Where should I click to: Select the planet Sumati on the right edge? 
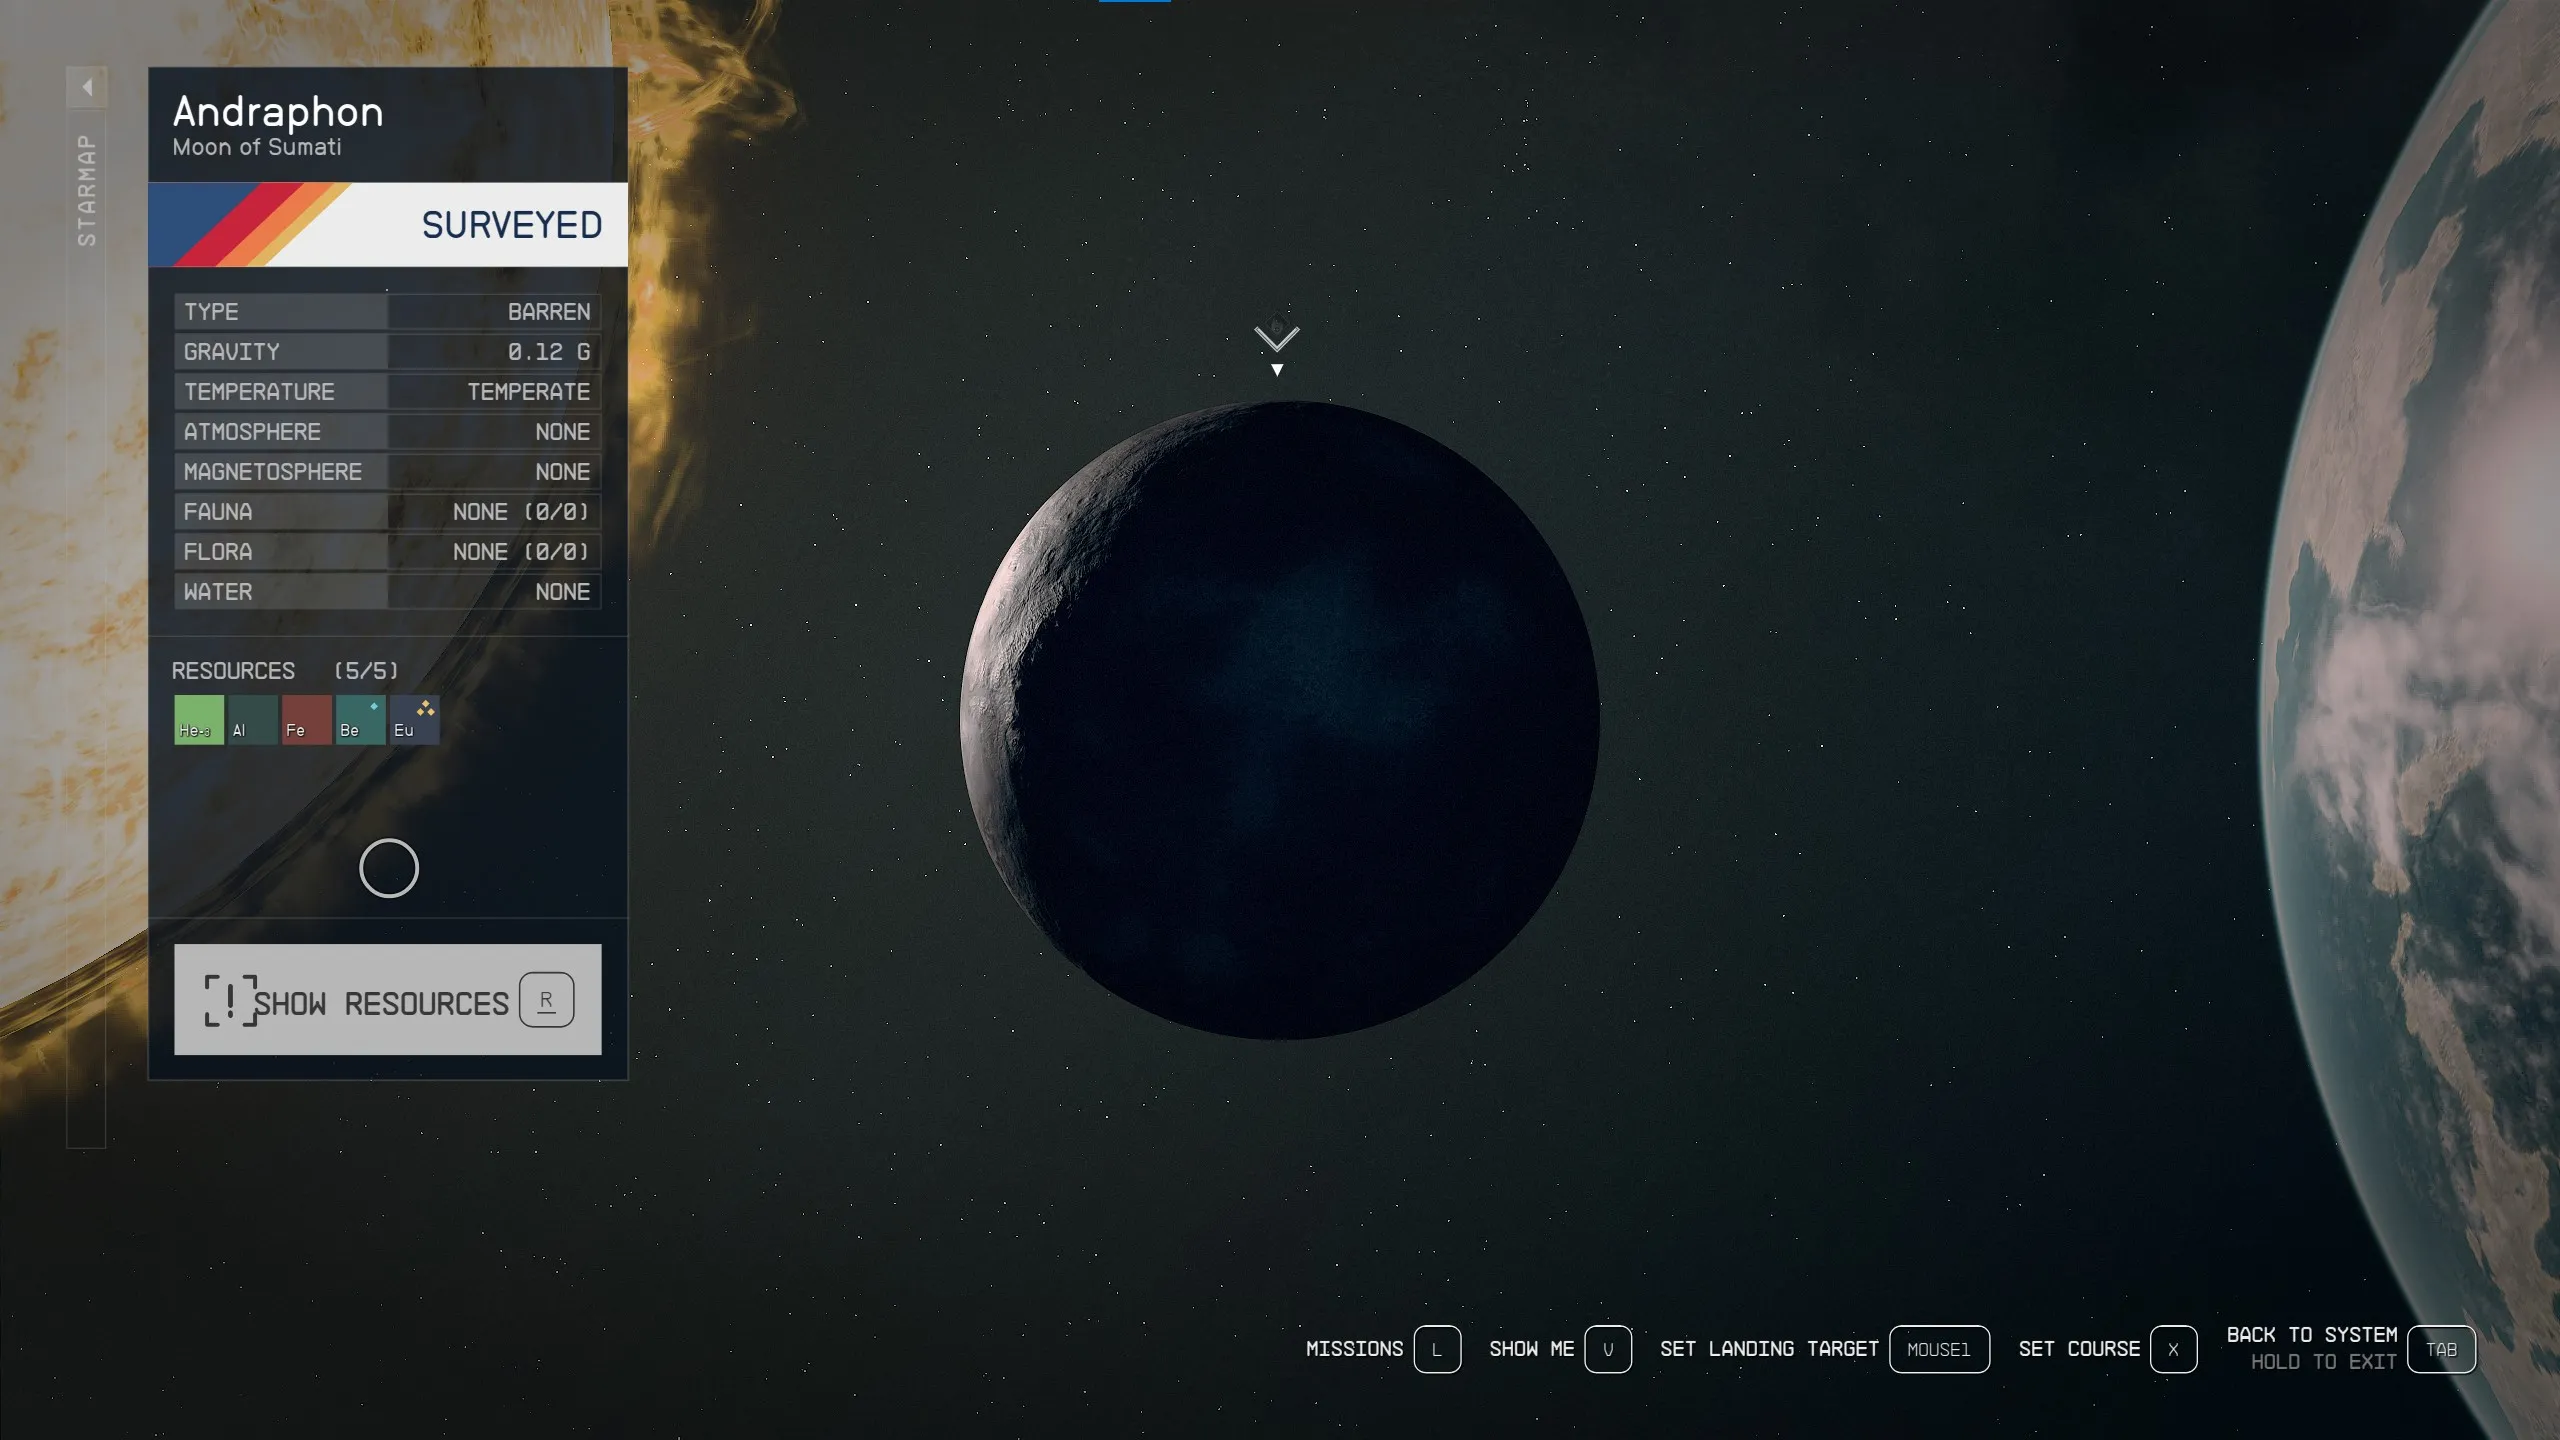[2420, 720]
